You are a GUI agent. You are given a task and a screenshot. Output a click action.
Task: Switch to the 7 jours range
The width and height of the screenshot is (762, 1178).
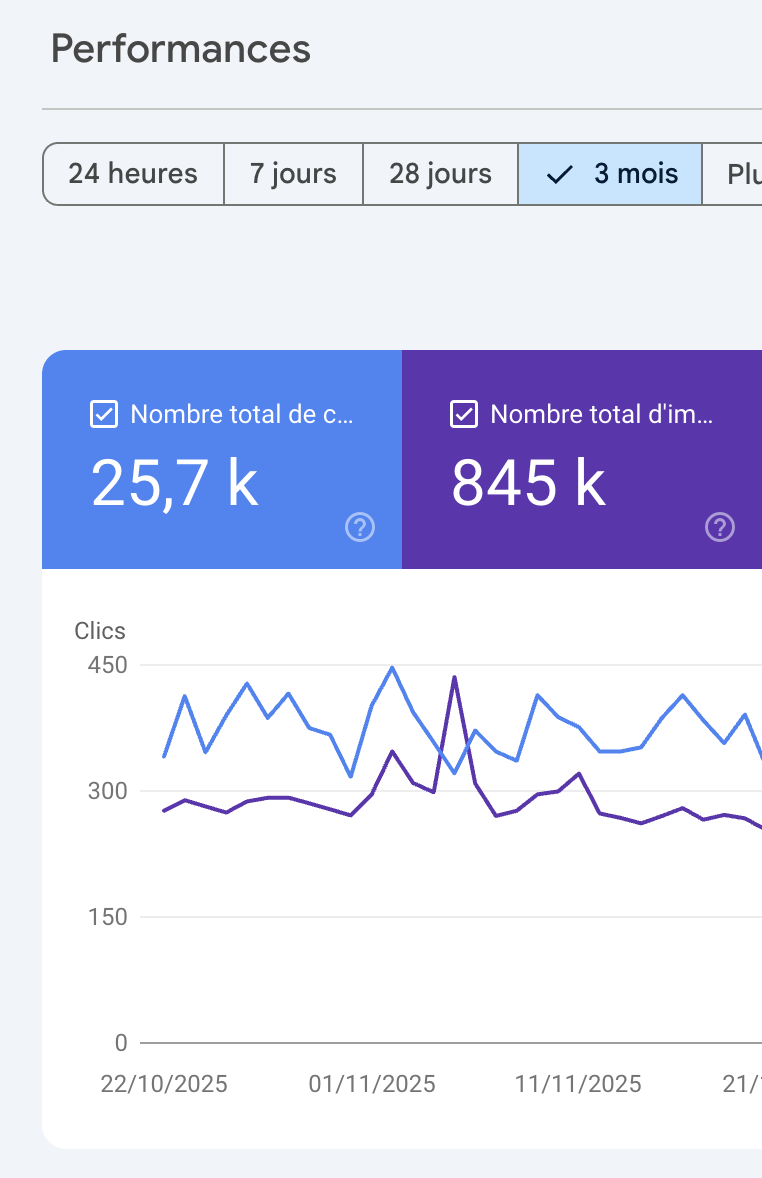coord(293,174)
